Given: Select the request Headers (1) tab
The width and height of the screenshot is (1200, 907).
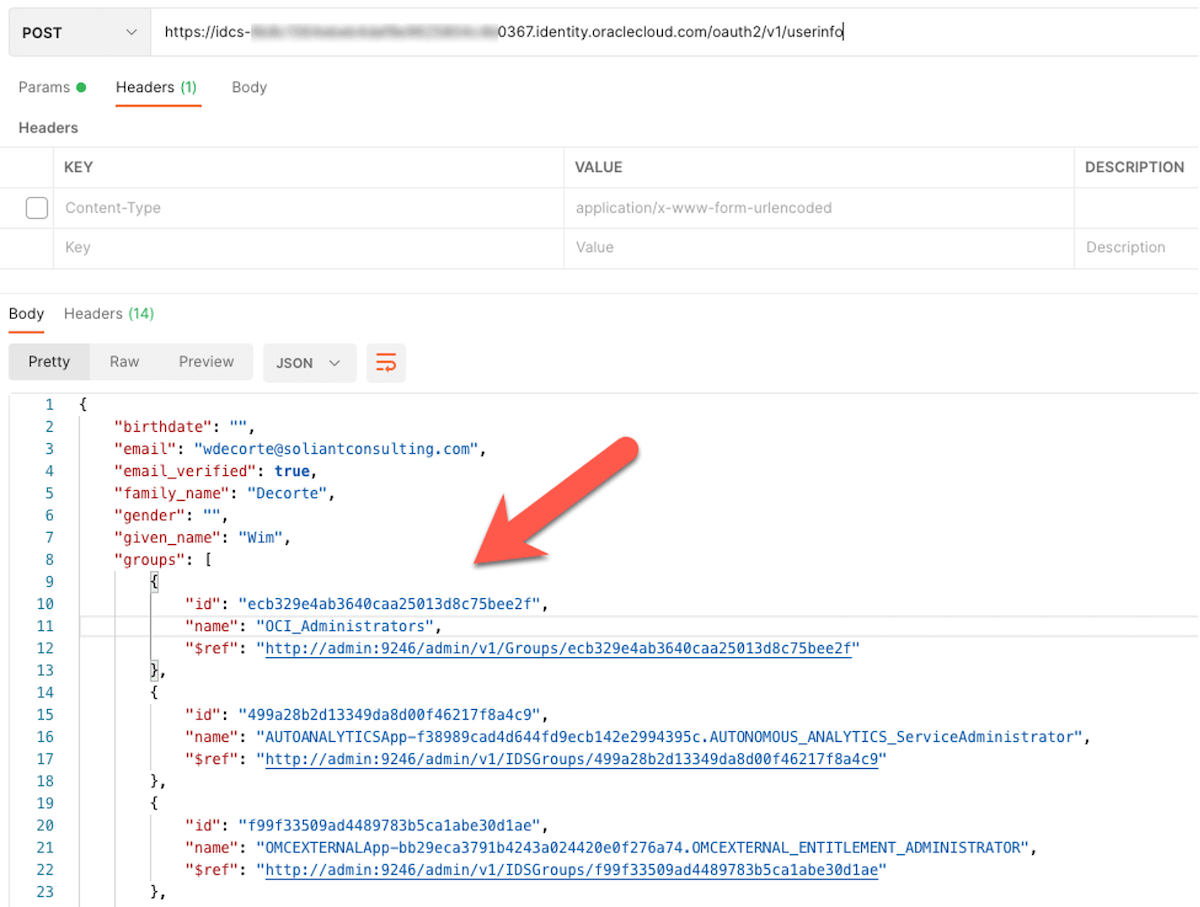Looking at the screenshot, I should [x=156, y=87].
